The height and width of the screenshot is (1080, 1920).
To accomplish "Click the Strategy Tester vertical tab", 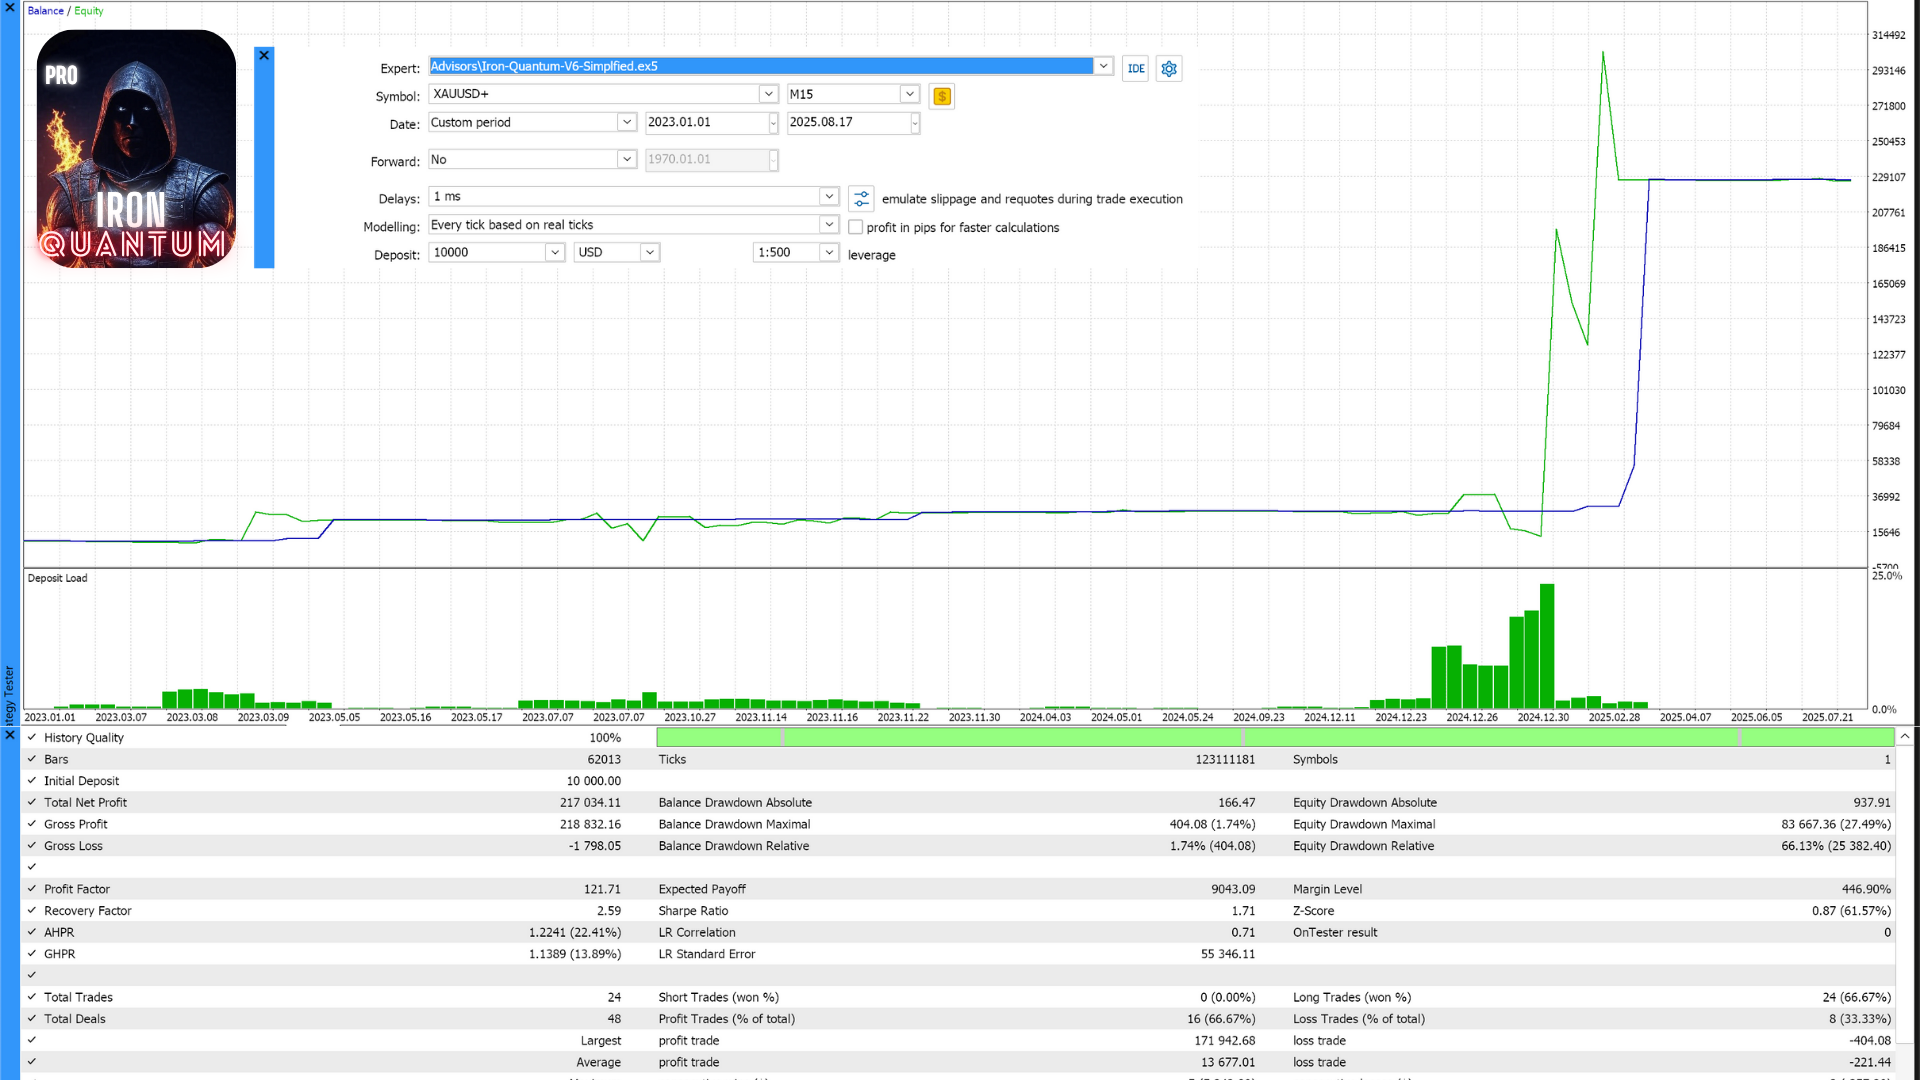I will point(10,694).
